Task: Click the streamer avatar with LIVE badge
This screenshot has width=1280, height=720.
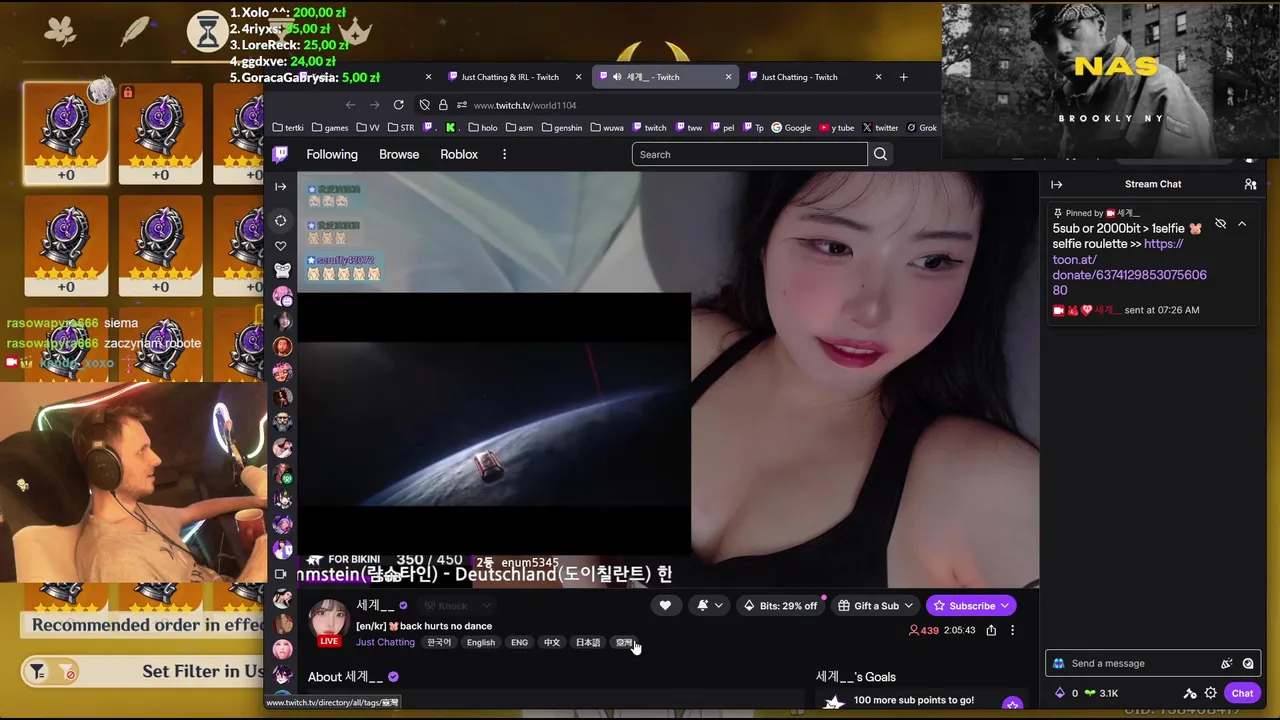Action: (x=328, y=622)
